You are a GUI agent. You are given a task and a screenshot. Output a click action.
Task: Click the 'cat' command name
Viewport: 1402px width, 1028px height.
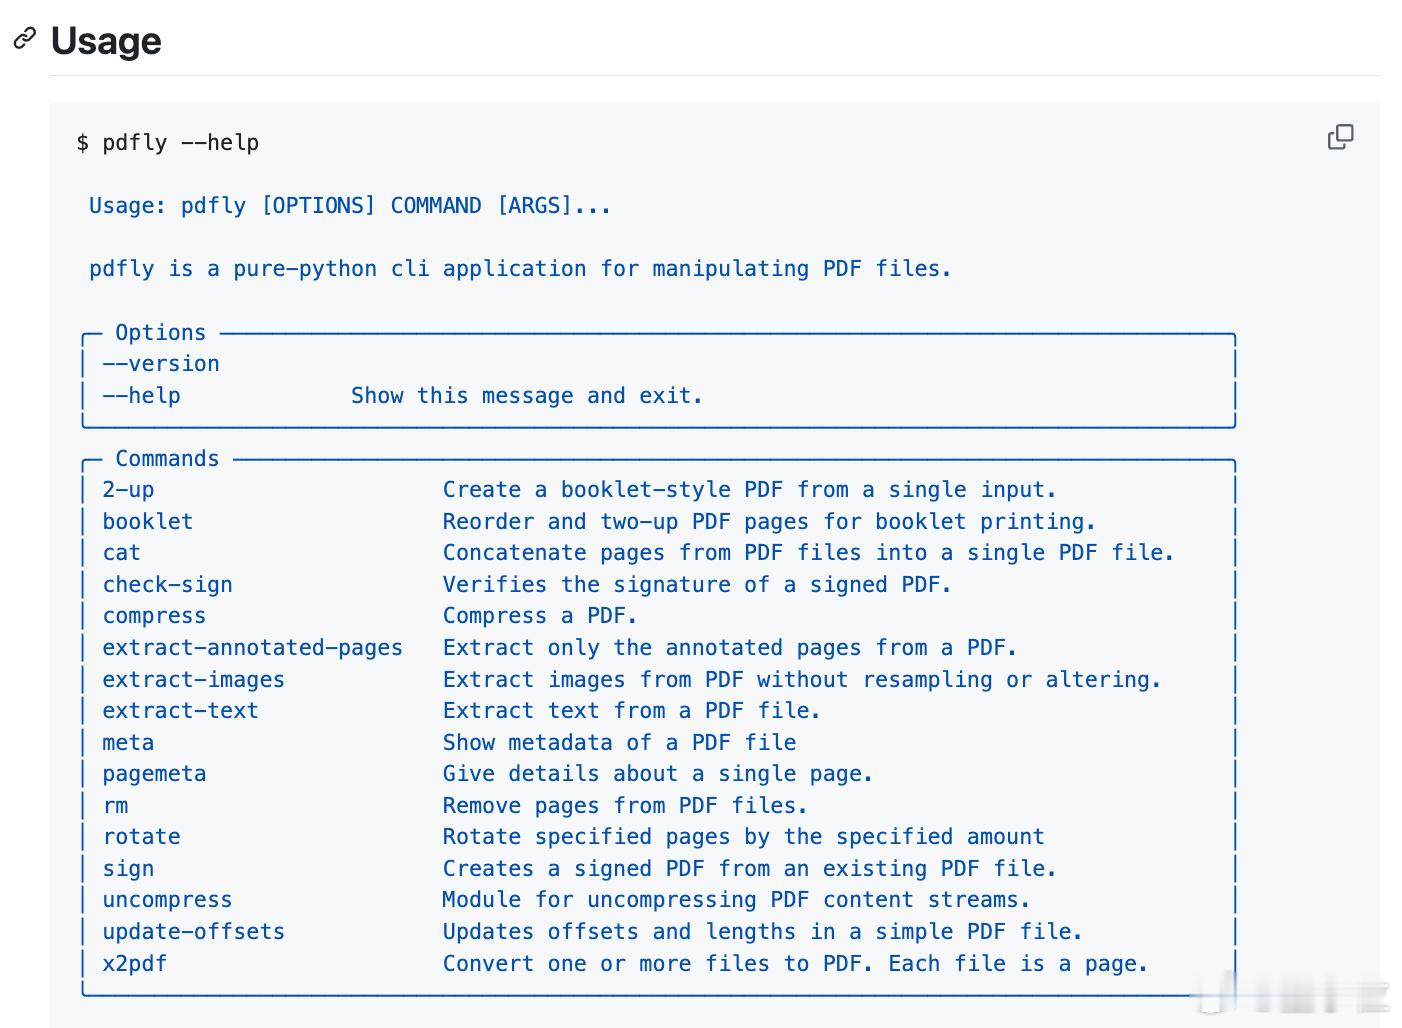tap(121, 553)
